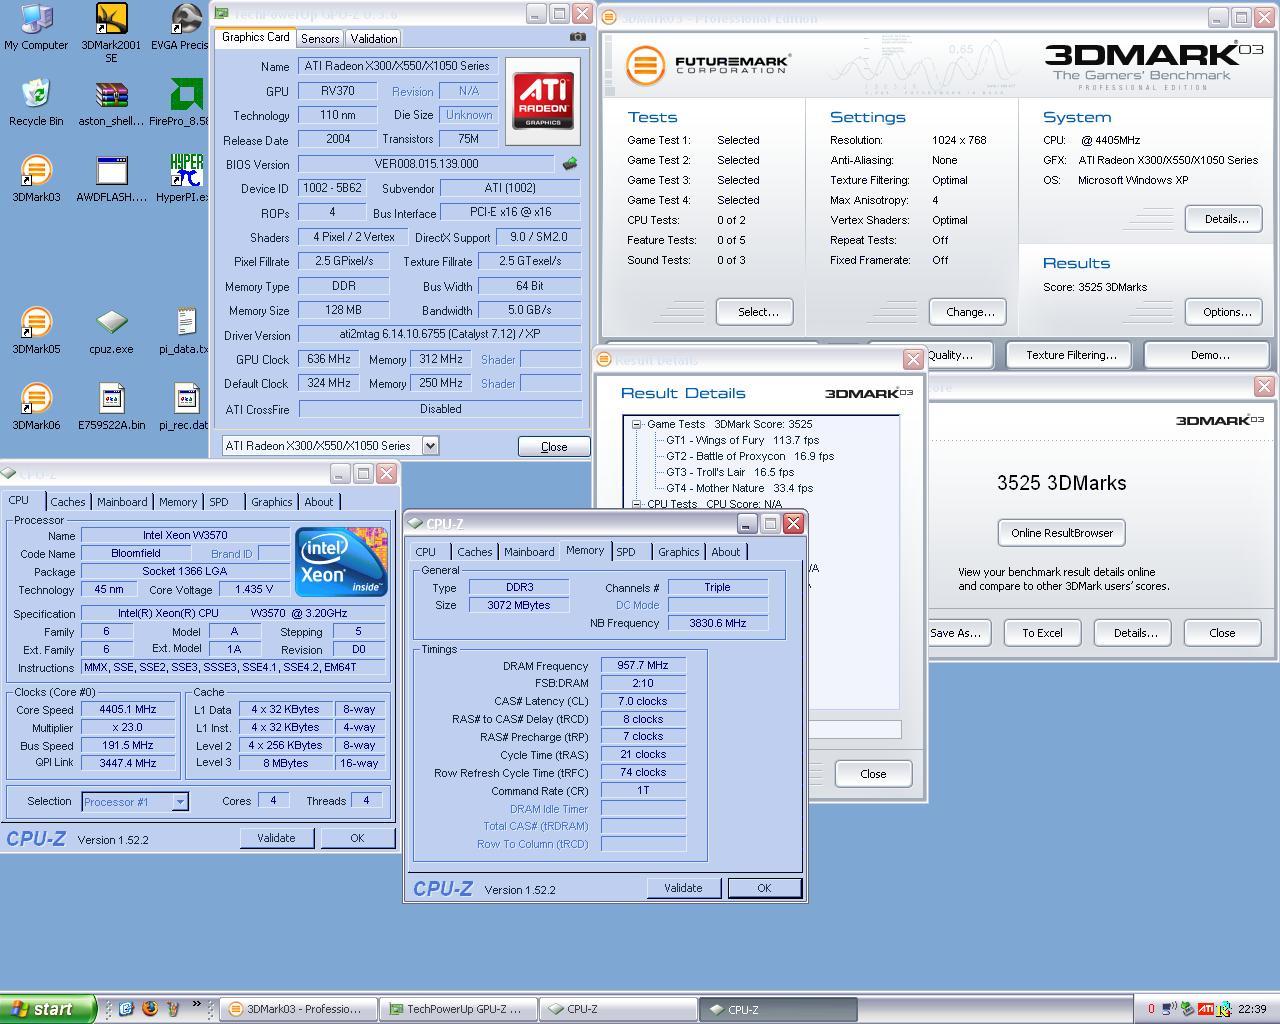1280x1024 pixels.
Task: Open 3DMark2001 SE desktop shortcut
Action: tap(111, 33)
